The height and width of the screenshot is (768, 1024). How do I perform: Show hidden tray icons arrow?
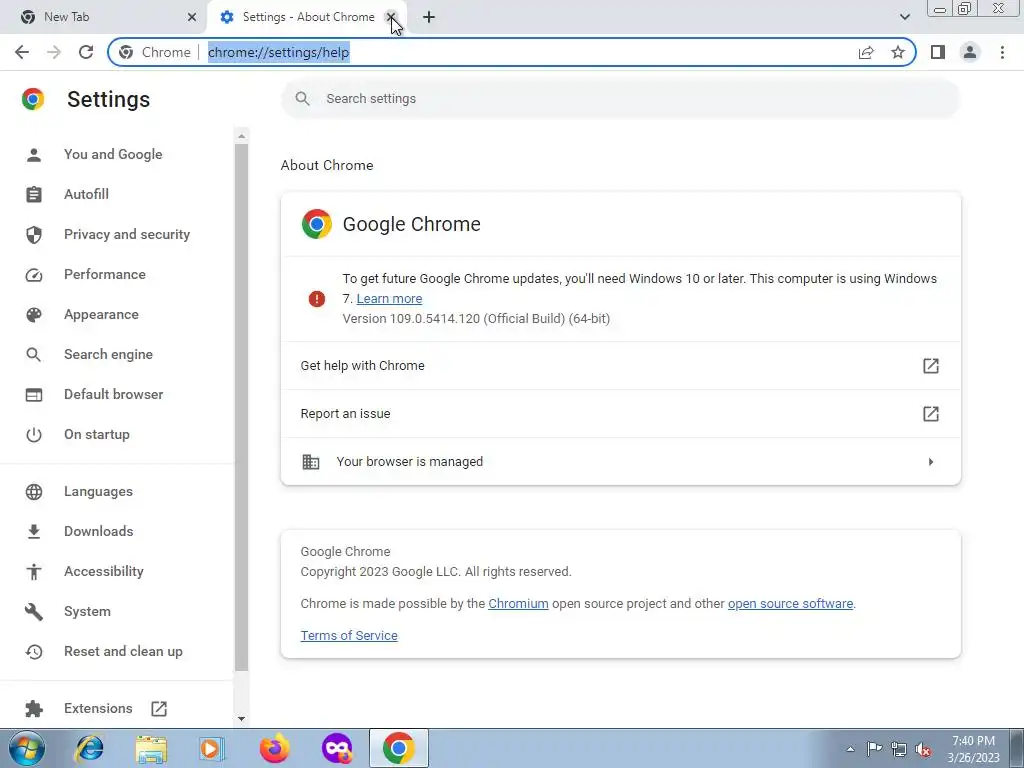point(850,749)
